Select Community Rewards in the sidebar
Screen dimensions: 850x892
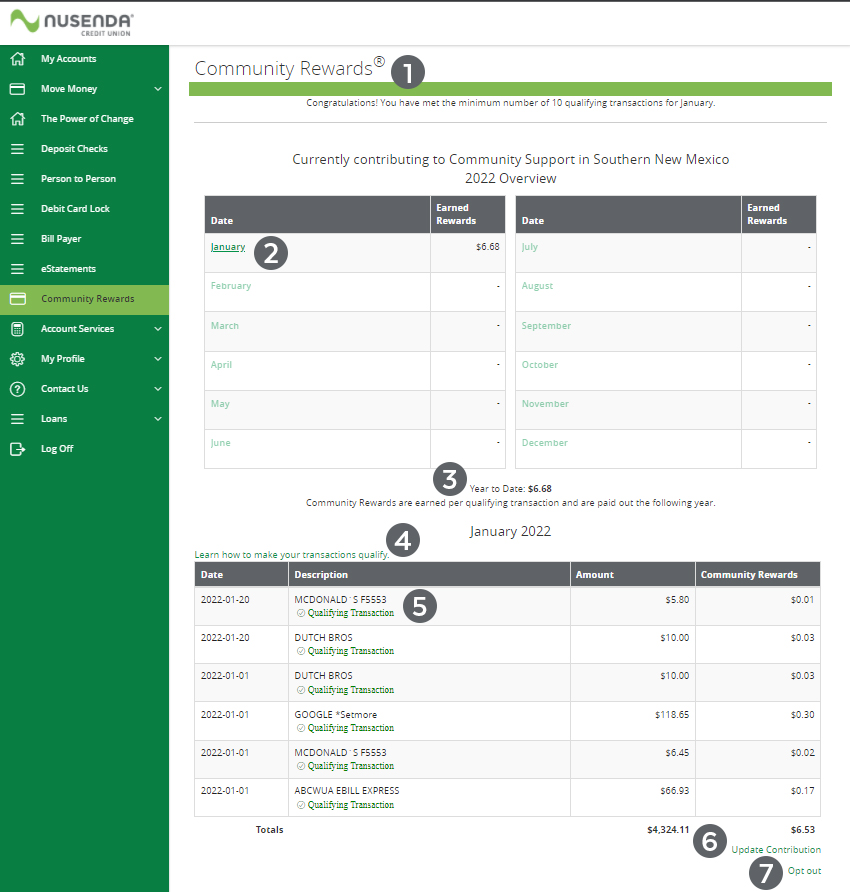point(88,299)
